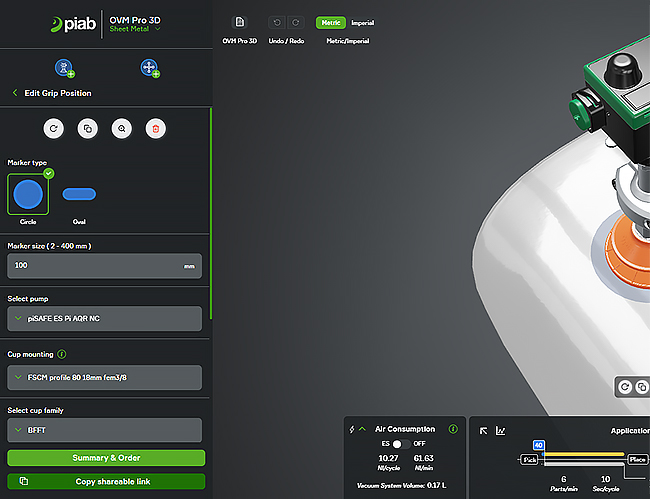This screenshot has width=650, height=499.
Task: Click the Summary & Order button
Action: click(x=106, y=458)
